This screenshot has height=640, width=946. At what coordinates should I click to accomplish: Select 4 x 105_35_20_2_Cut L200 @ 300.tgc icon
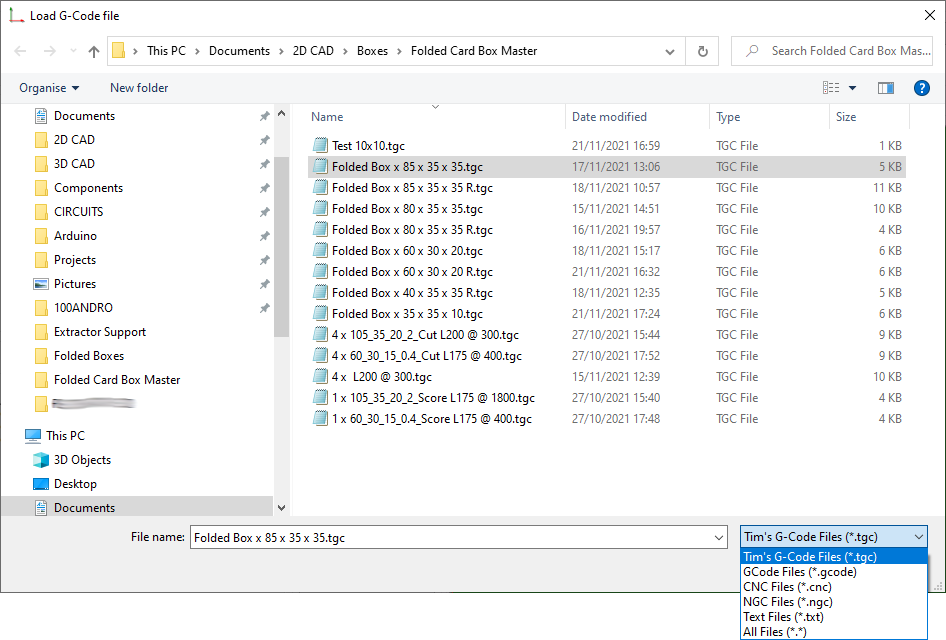click(320, 335)
